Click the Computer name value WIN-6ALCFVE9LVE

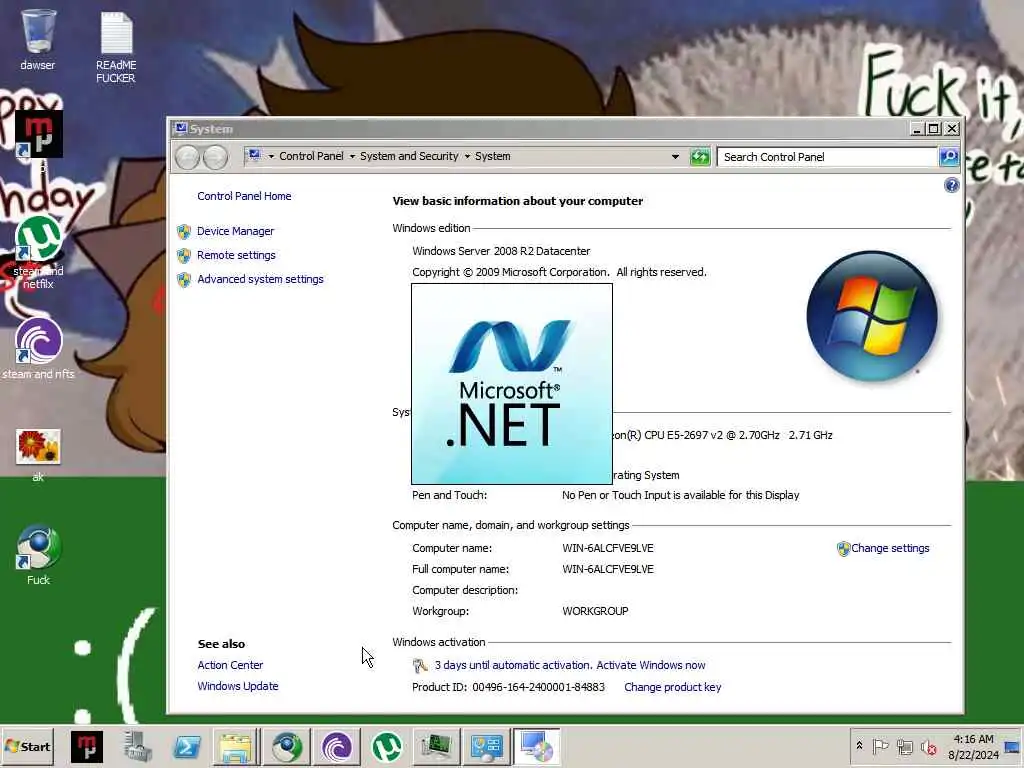click(x=607, y=548)
